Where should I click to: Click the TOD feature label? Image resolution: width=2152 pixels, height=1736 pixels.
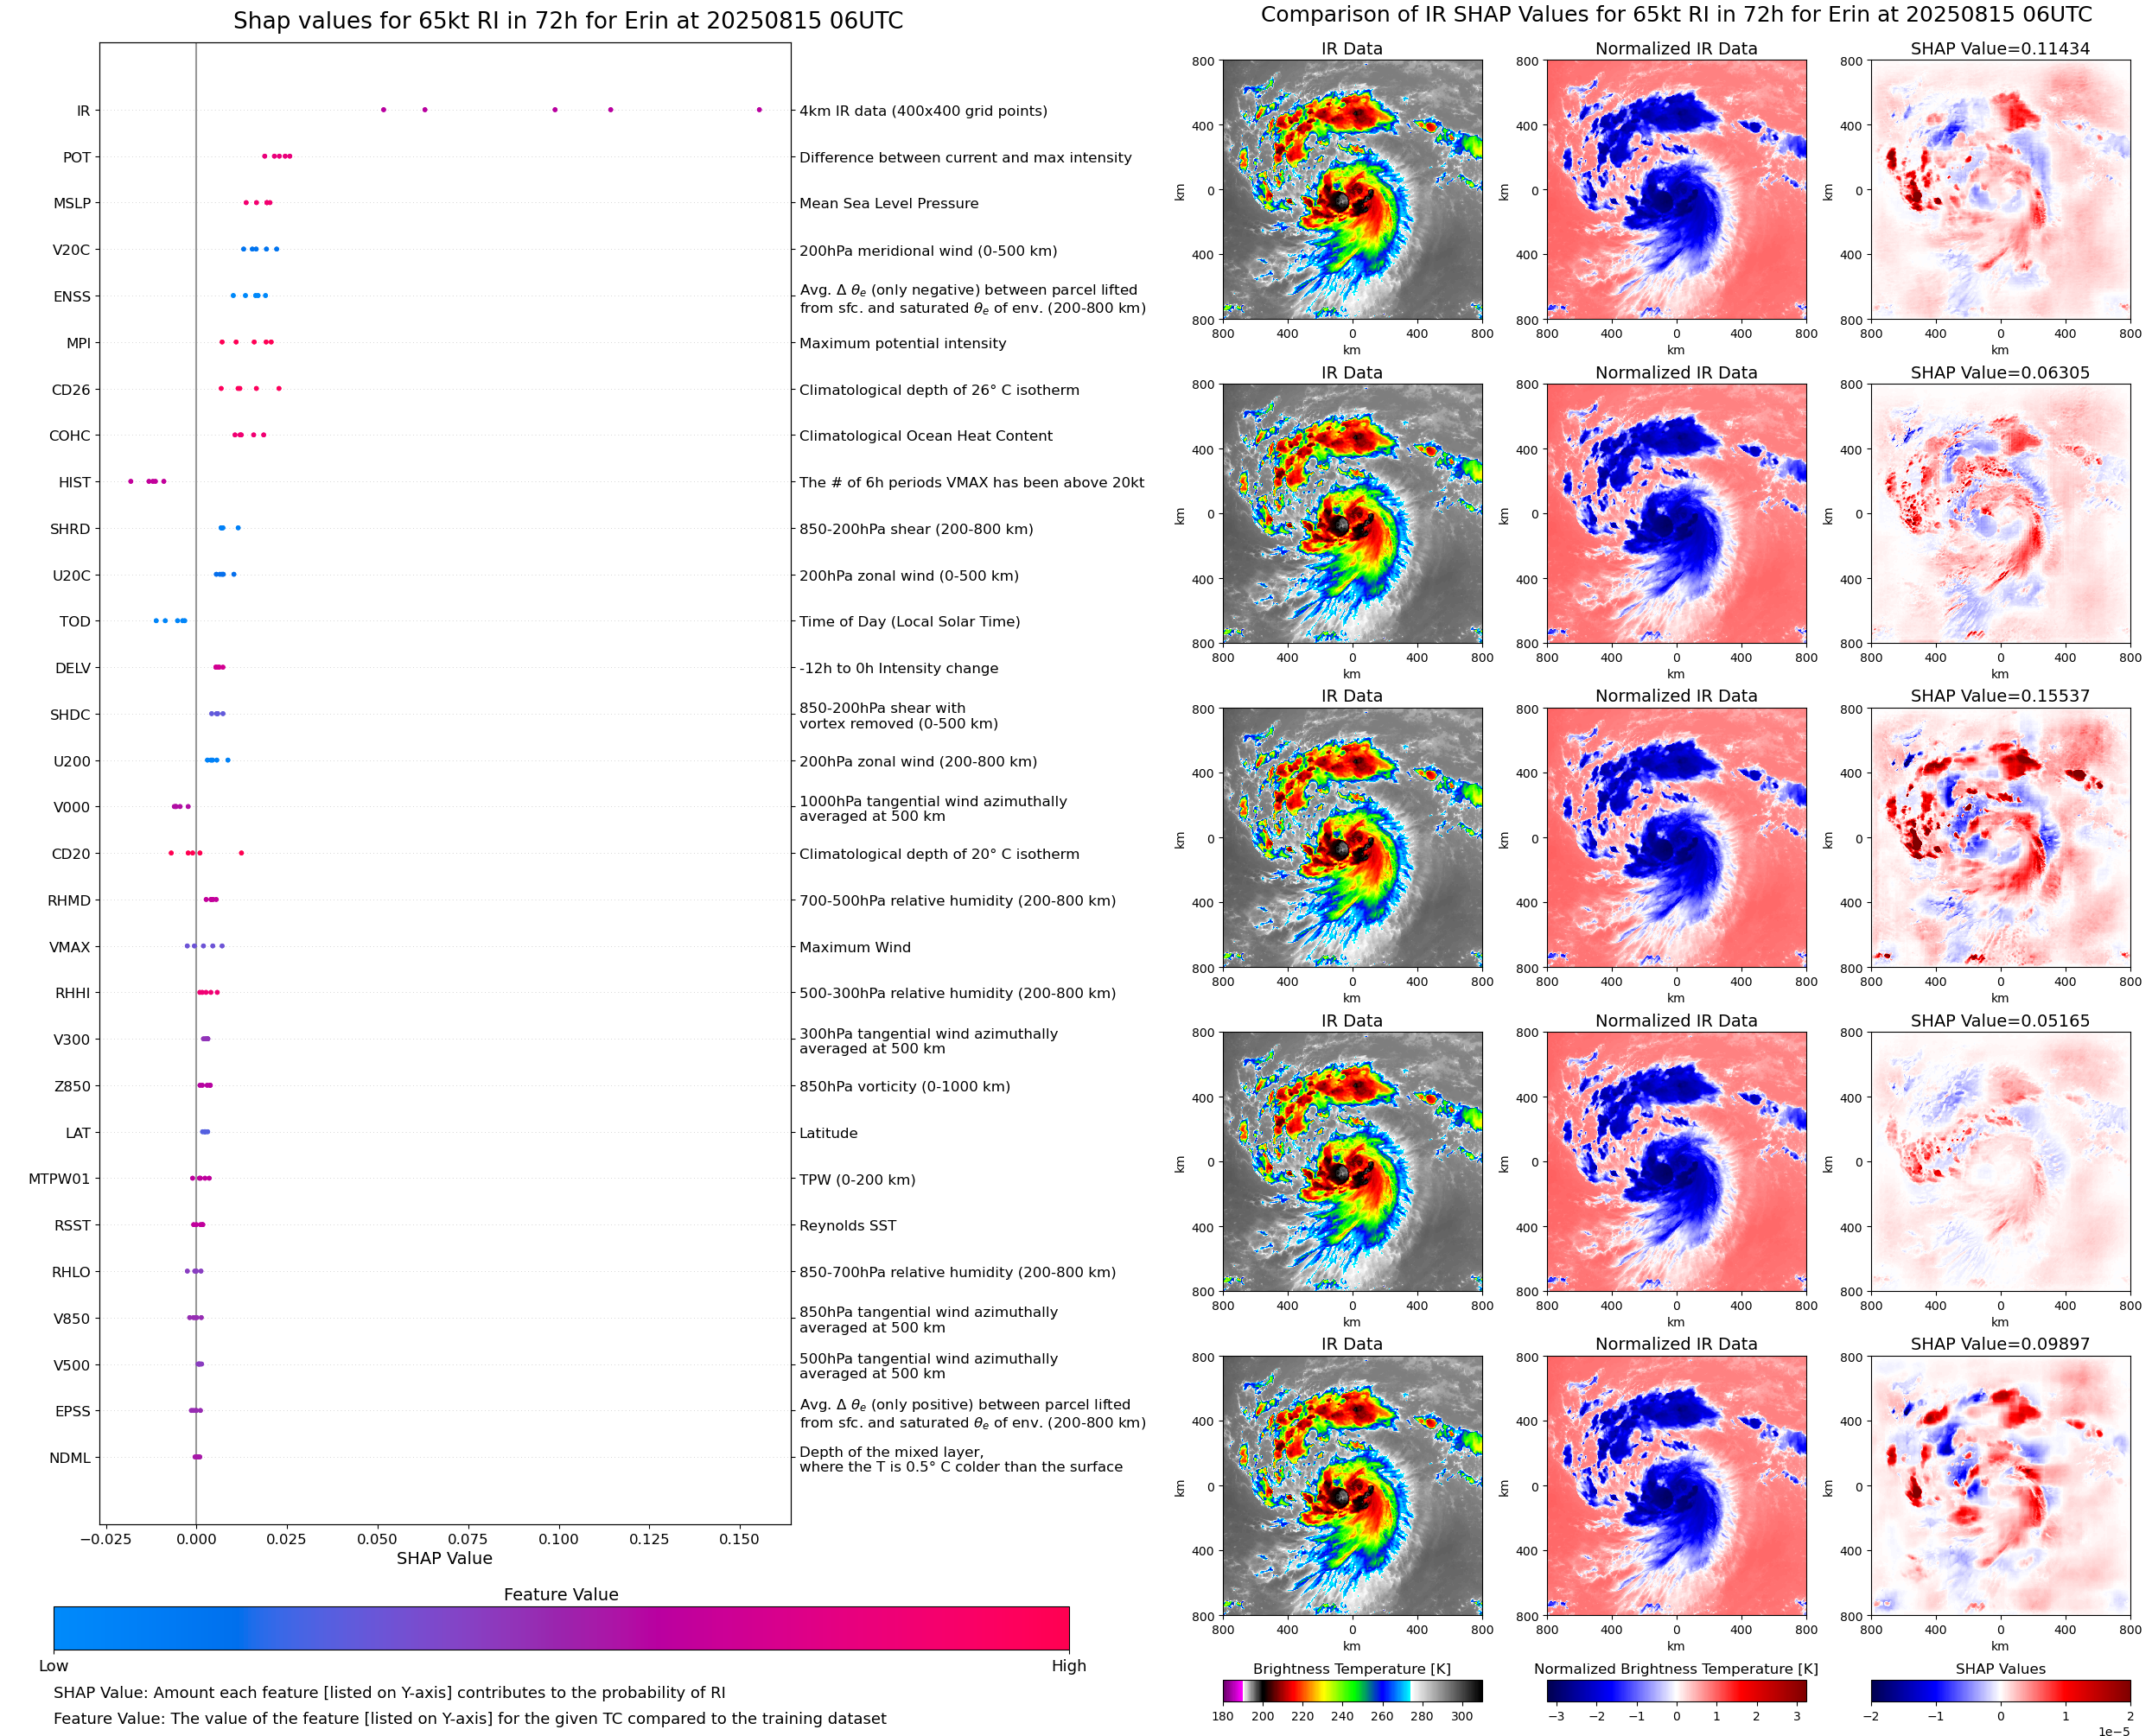pos(75,621)
